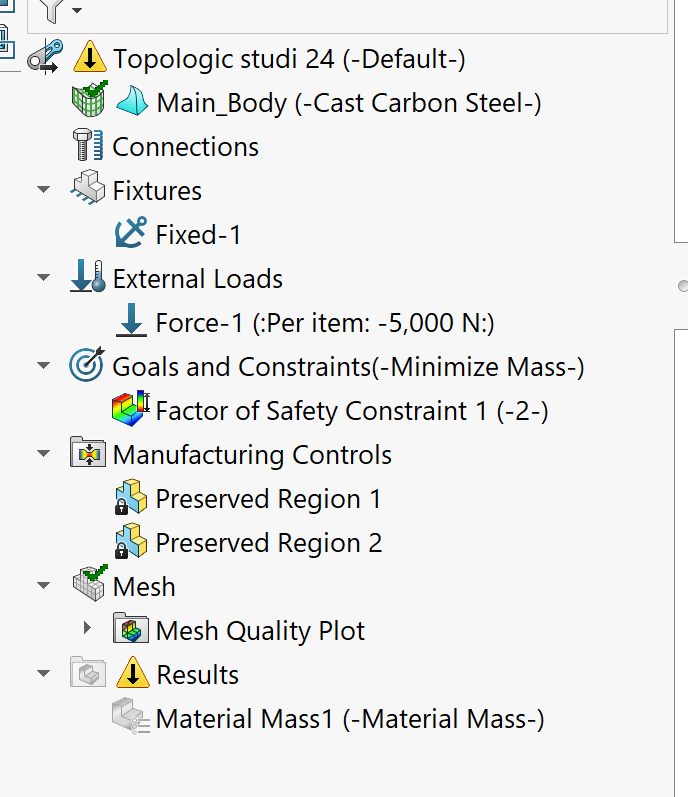Click the Mesh Quality Plot folder icon
Screen dimensions: 688x797
(131, 631)
